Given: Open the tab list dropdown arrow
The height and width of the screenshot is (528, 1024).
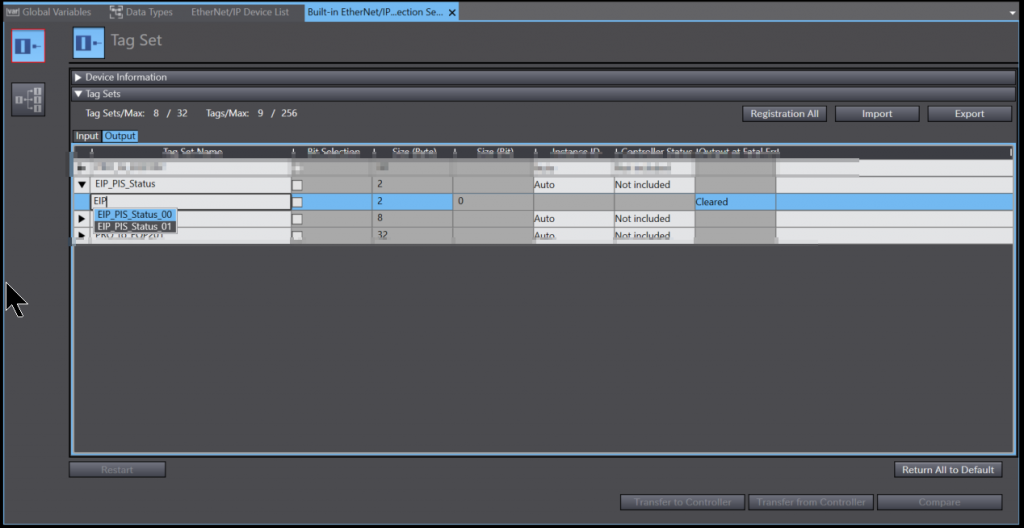Looking at the screenshot, I should click(x=1011, y=13).
